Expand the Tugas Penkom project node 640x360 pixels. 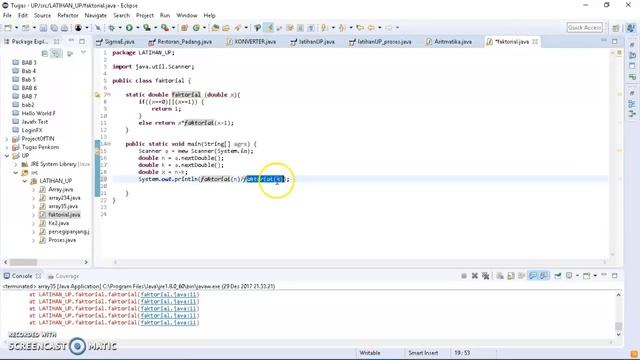tap(7, 147)
